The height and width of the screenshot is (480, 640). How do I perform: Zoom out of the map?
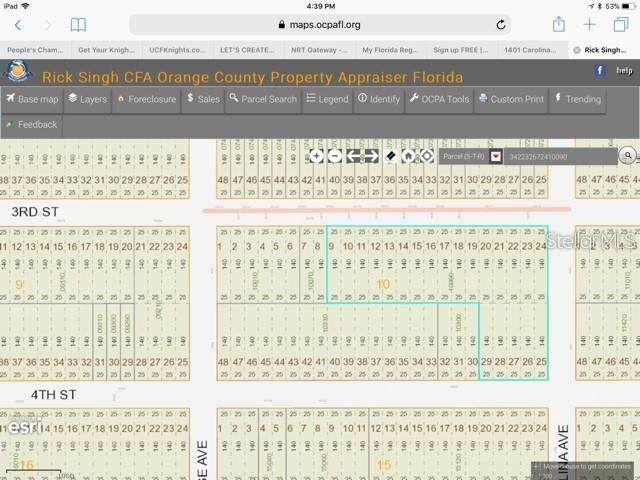335,156
